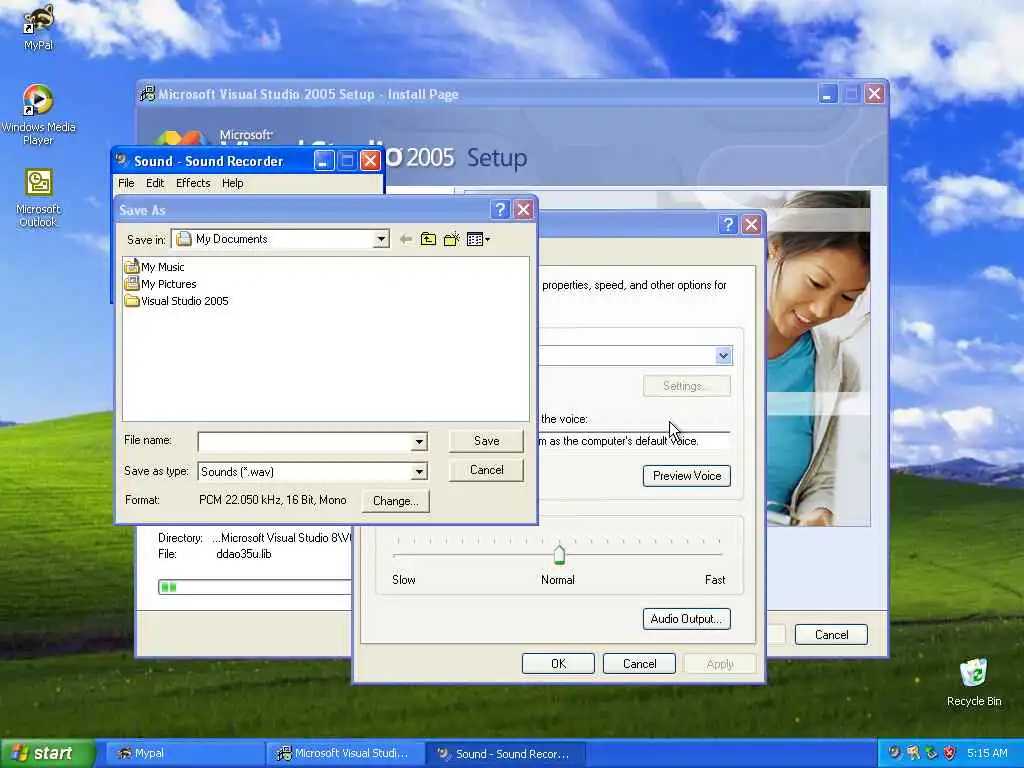
Task: Click the back arrow in Save As toolbar
Action: (x=406, y=240)
